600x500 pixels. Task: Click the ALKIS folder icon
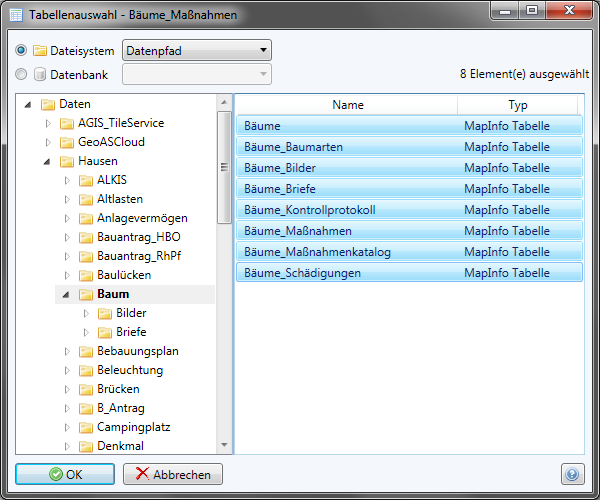click(86, 180)
